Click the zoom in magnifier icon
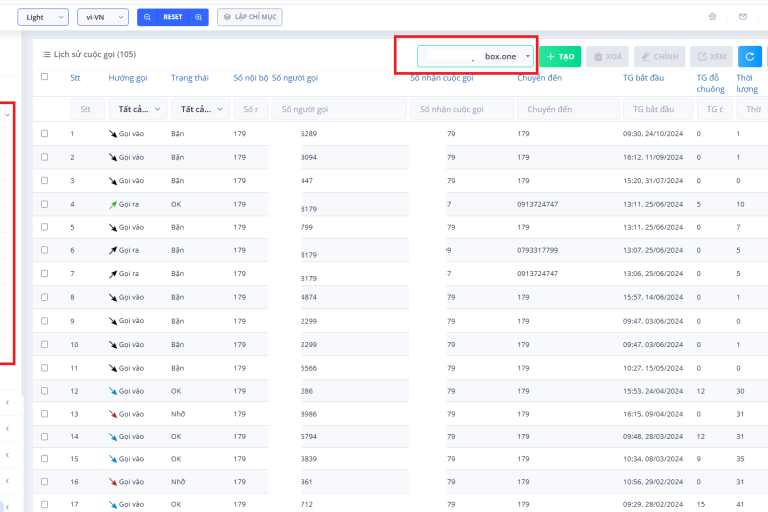 coord(200,17)
